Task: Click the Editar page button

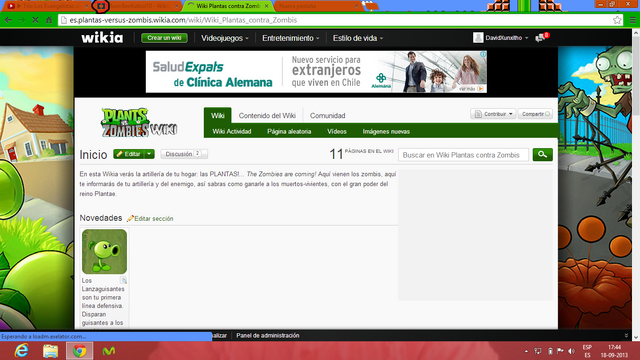Action: pos(129,154)
